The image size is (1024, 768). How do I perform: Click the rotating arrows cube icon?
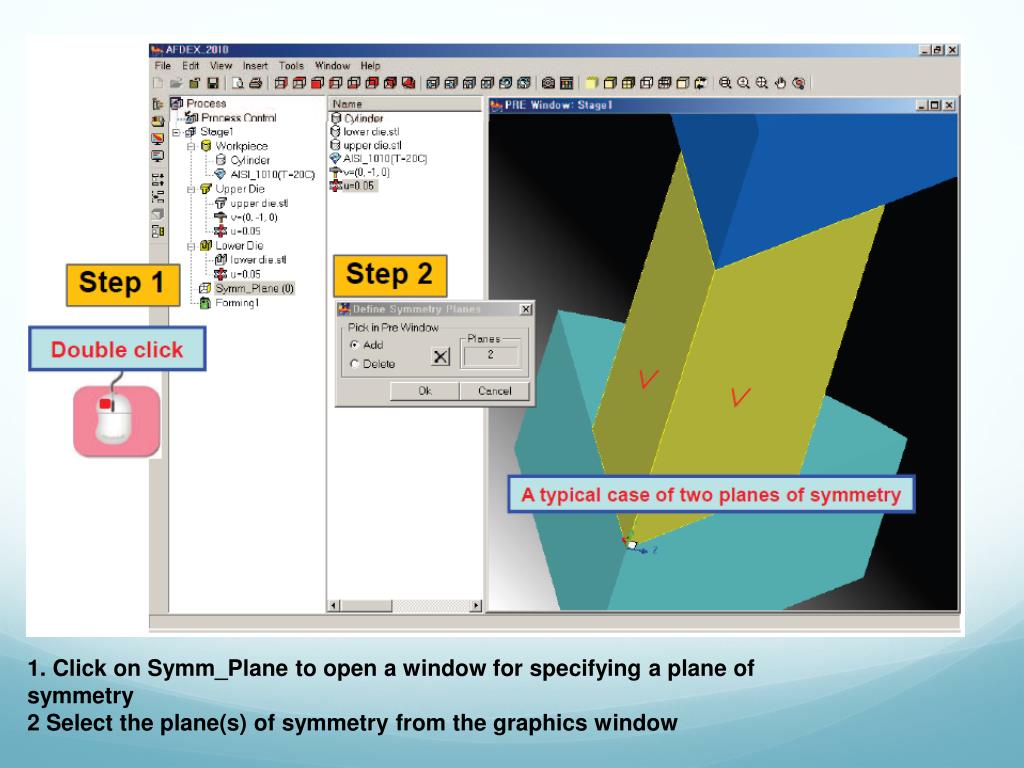pyautogui.click(x=701, y=83)
